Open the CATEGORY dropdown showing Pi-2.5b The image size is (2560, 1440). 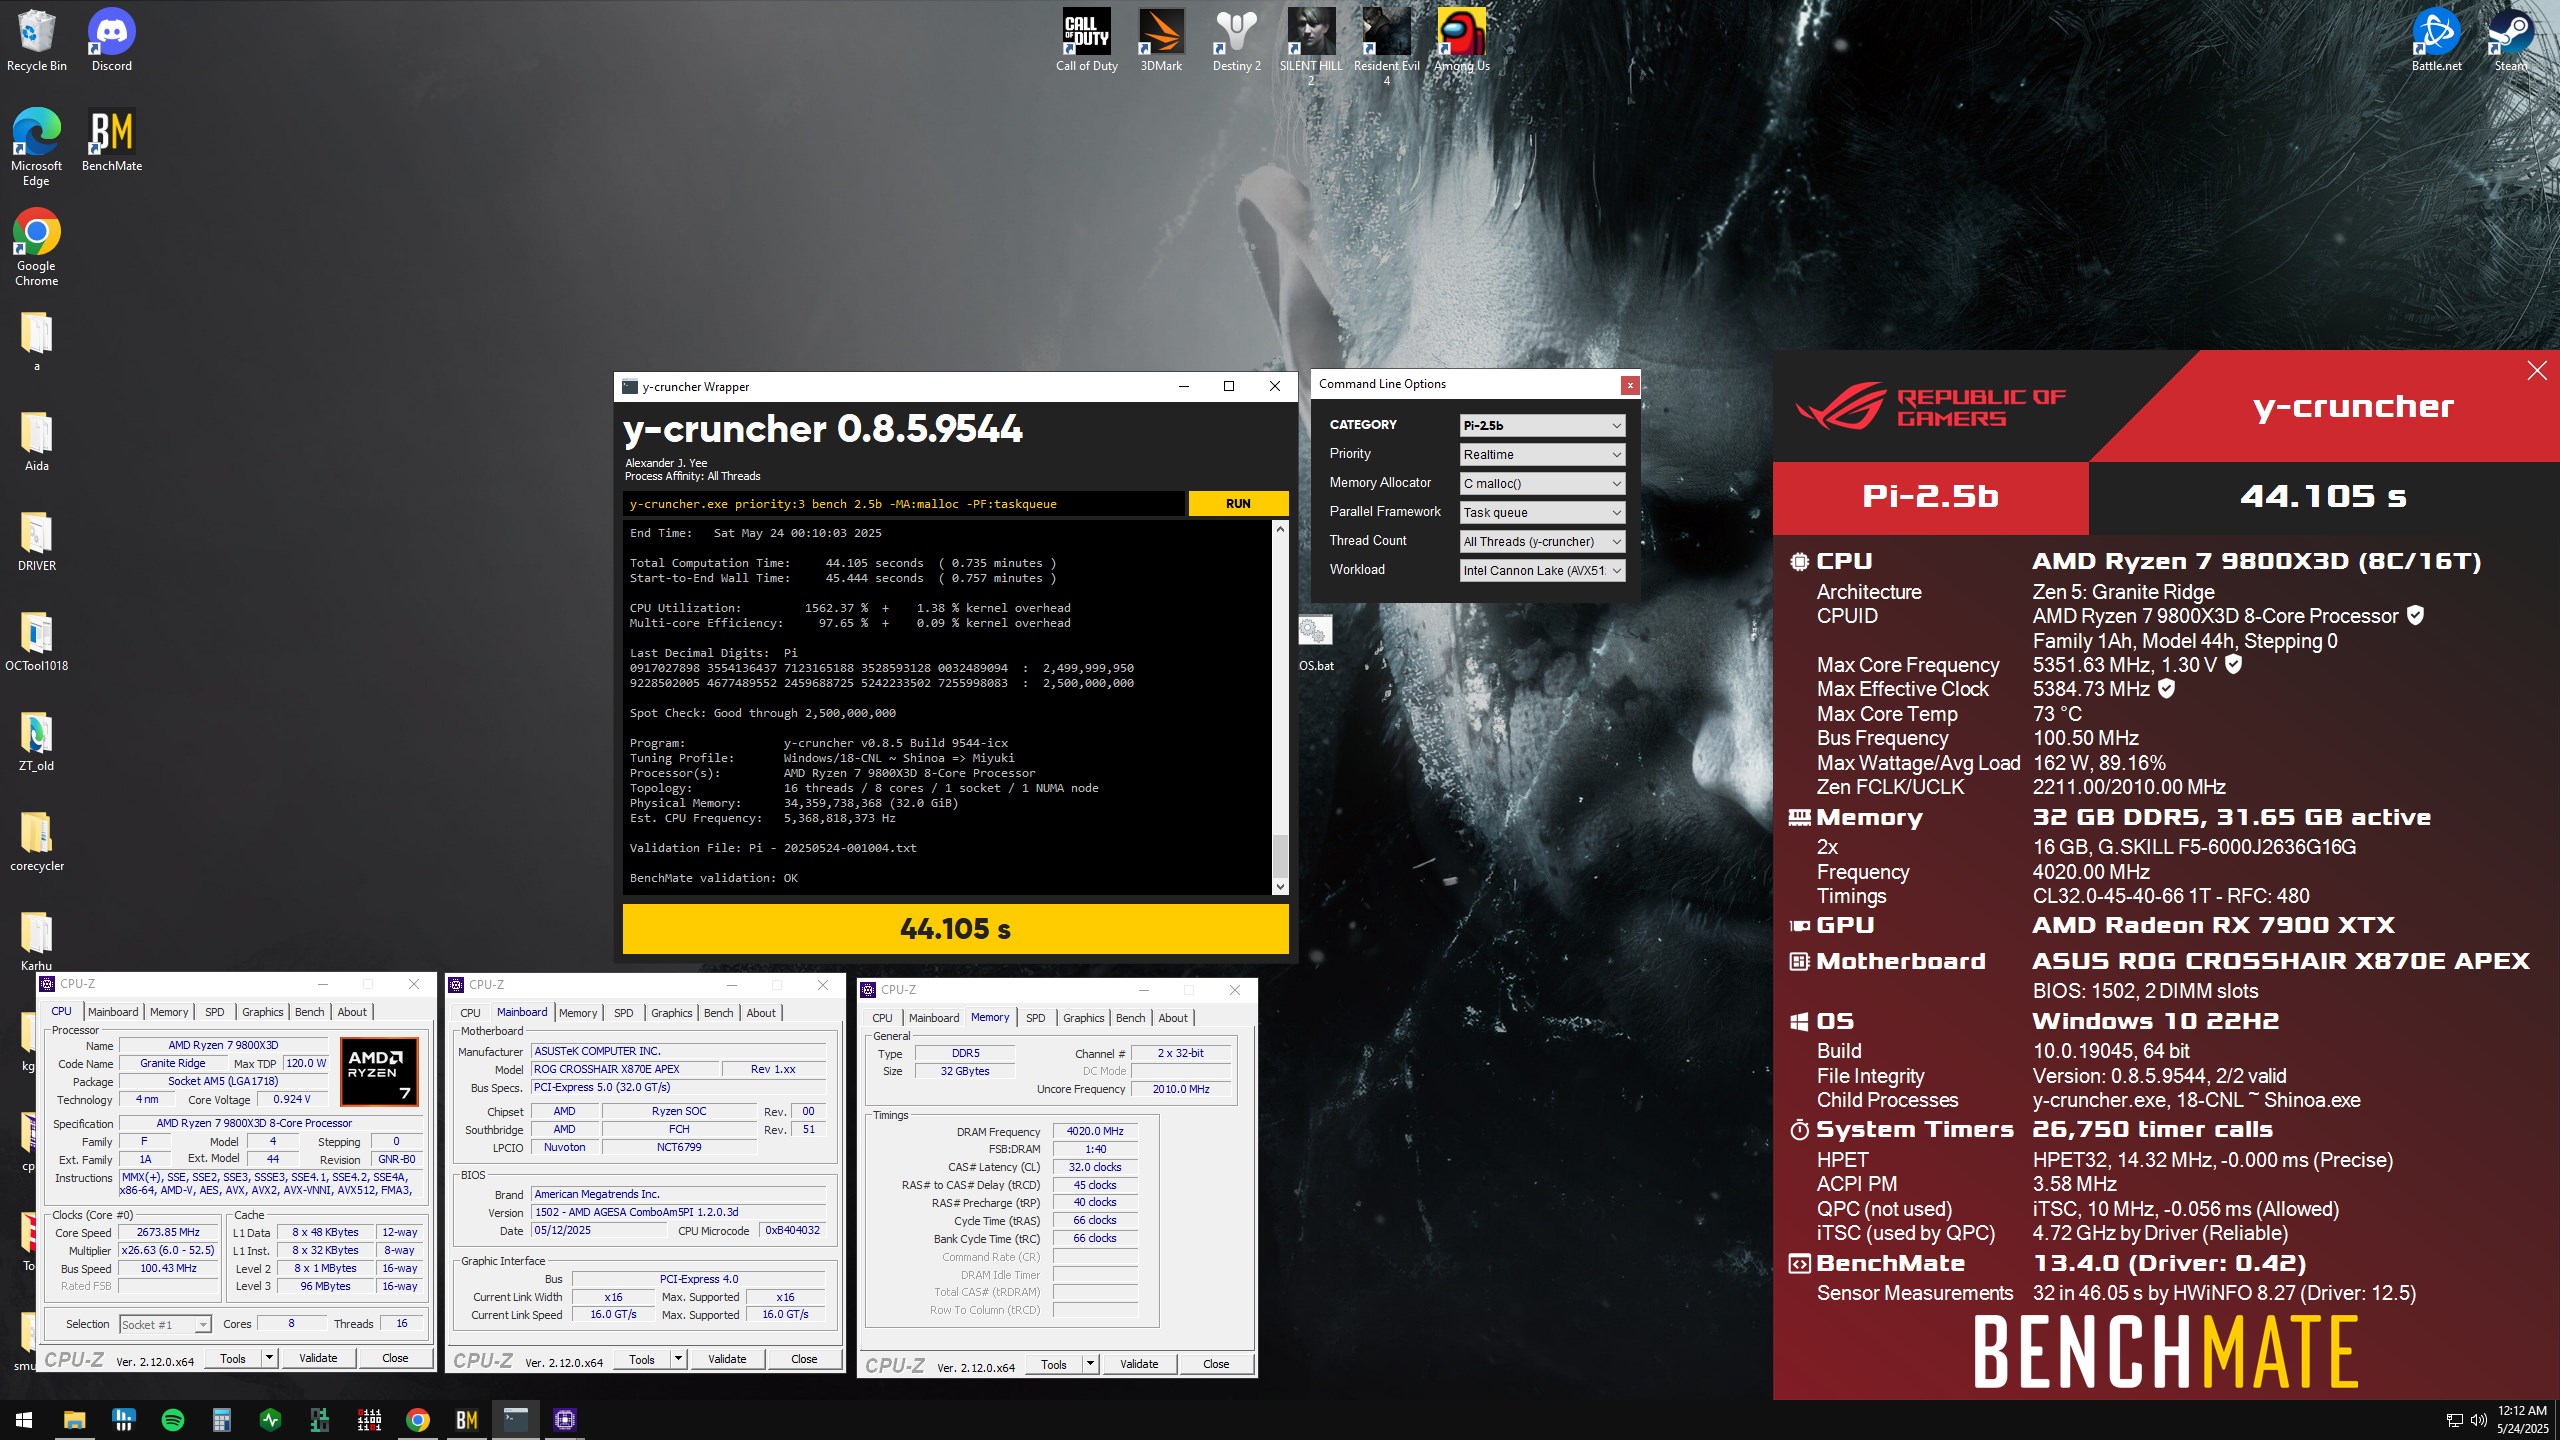click(x=1542, y=425)
